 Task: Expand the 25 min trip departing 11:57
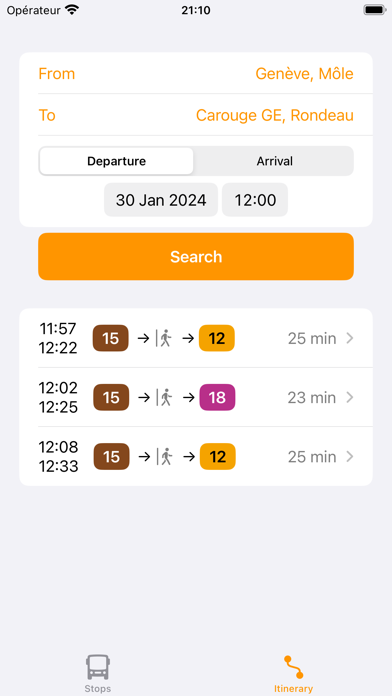[x=196, y=338]
